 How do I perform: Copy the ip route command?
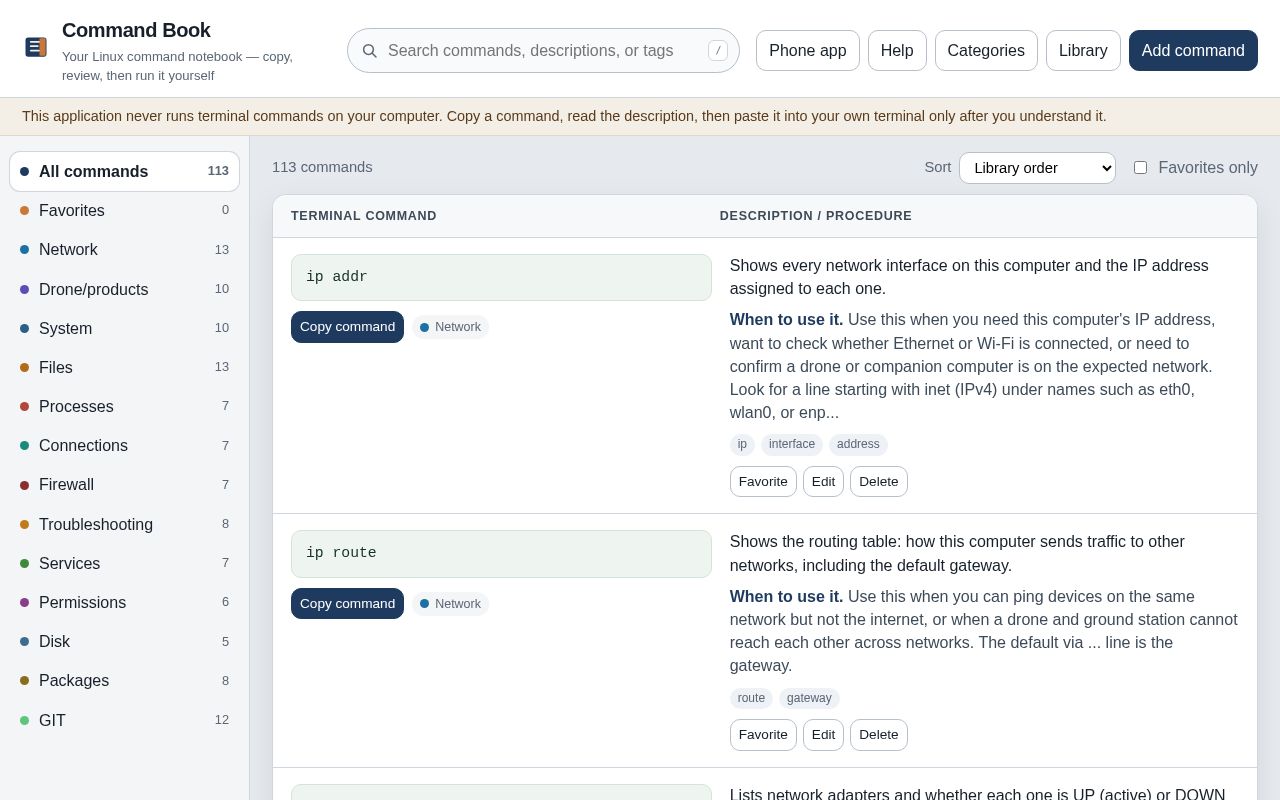347,603
